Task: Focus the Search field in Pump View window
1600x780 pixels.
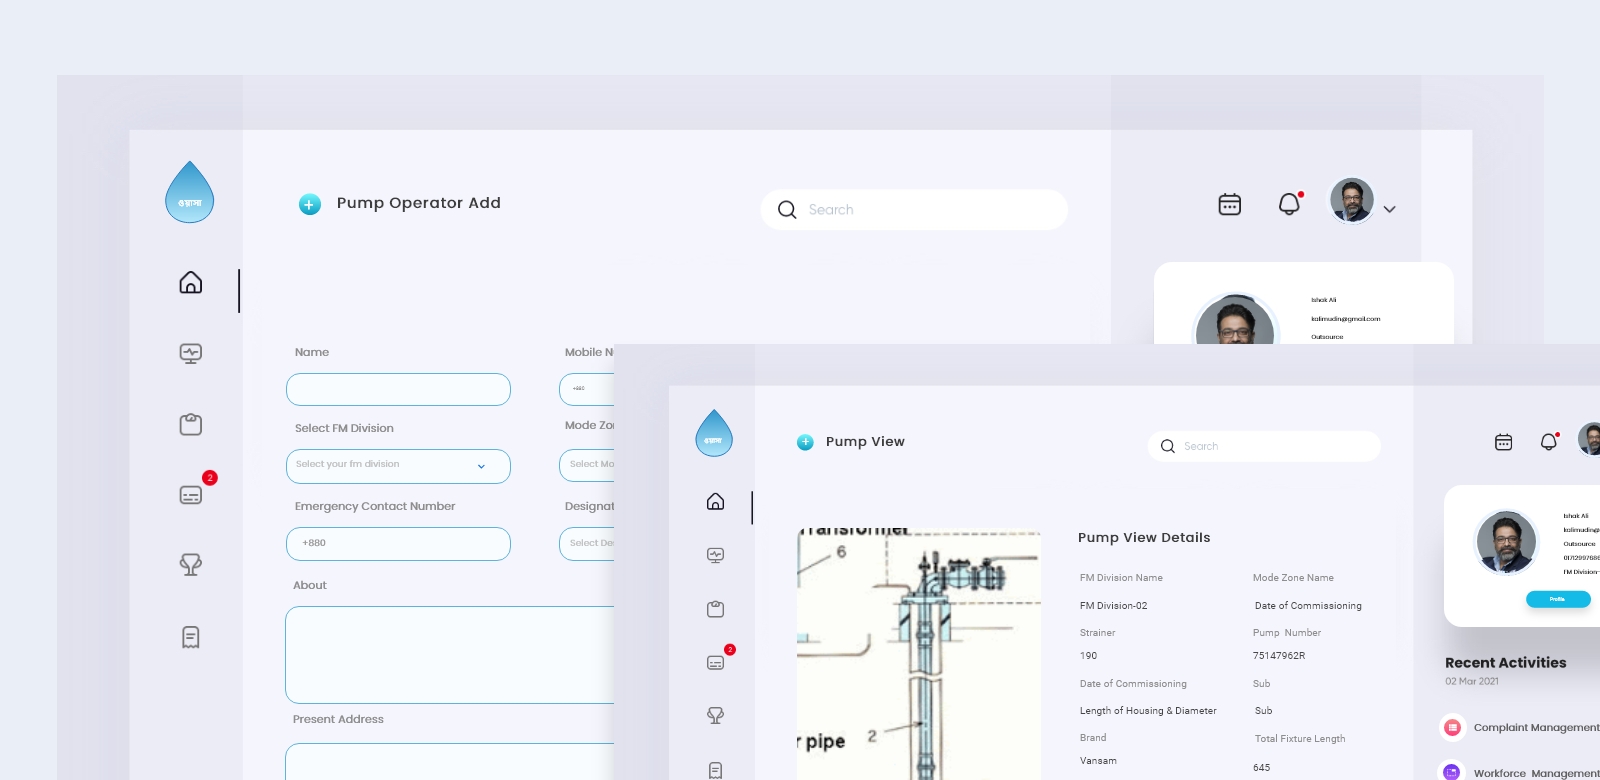Action: 1264,446
